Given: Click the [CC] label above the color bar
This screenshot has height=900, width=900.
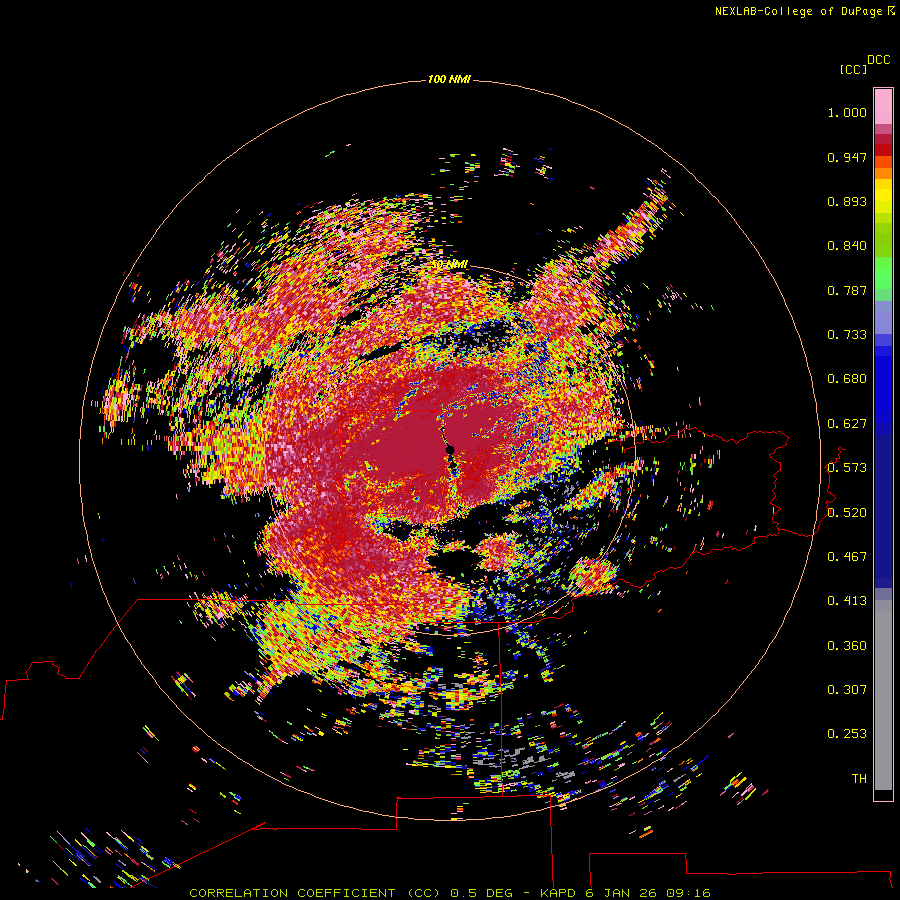Looking at the screenshot, I should pyautogui.click(x=853, y=69).
